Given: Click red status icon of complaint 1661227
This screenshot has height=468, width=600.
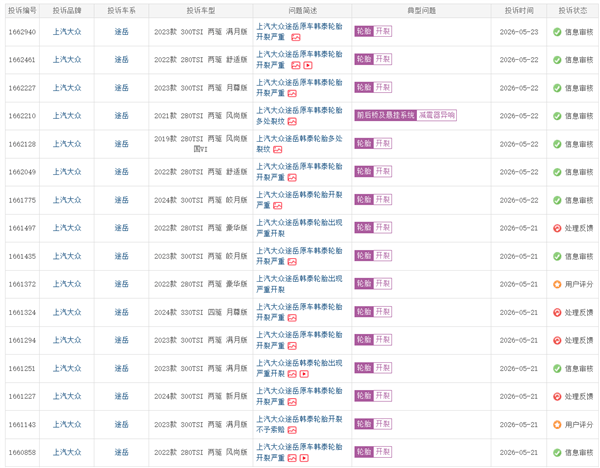Looking at the screenshot, I should 557,397.
